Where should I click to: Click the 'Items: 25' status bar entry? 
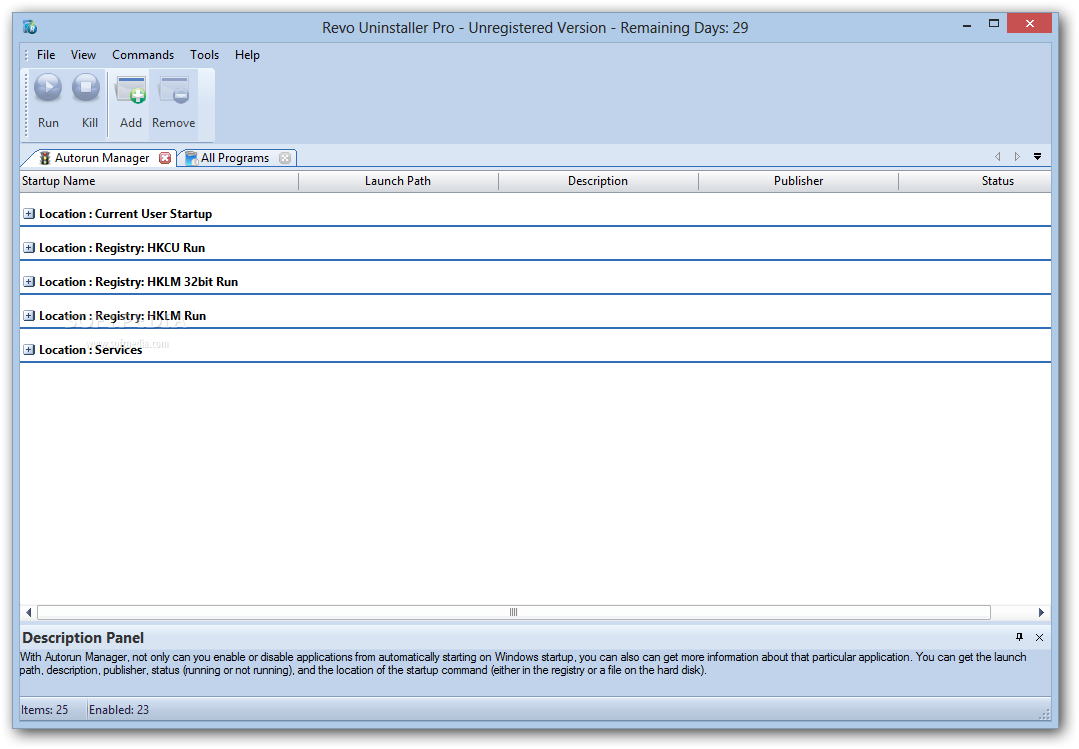point(44,710)
